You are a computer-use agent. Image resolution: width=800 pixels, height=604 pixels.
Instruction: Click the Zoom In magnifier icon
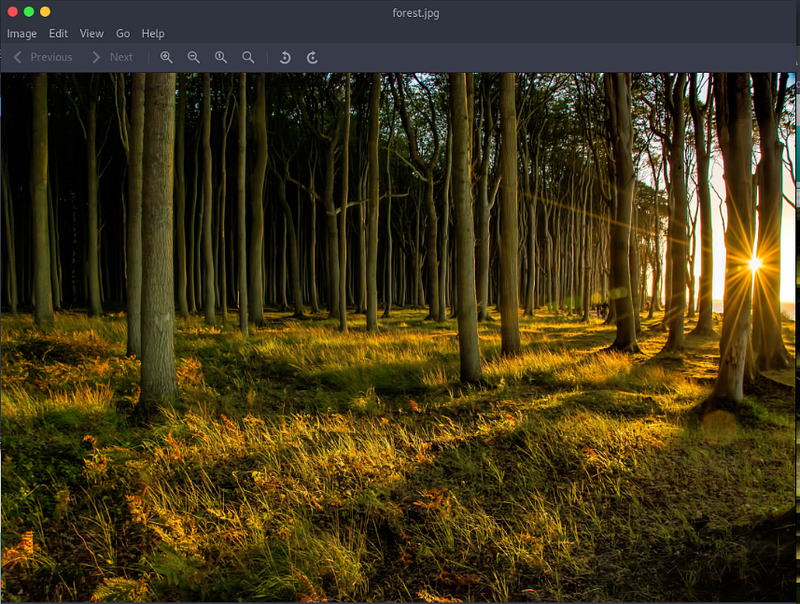[166, 57]
